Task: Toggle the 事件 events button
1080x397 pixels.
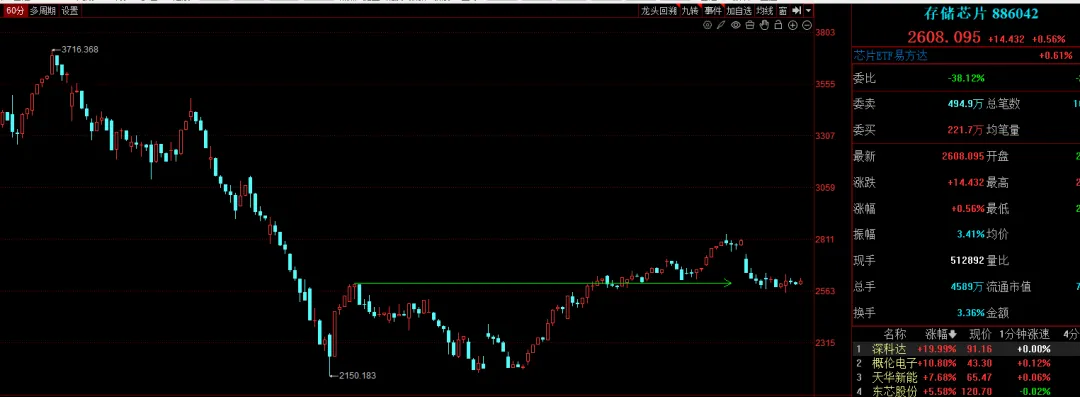Action: click(x=713, y=10)
